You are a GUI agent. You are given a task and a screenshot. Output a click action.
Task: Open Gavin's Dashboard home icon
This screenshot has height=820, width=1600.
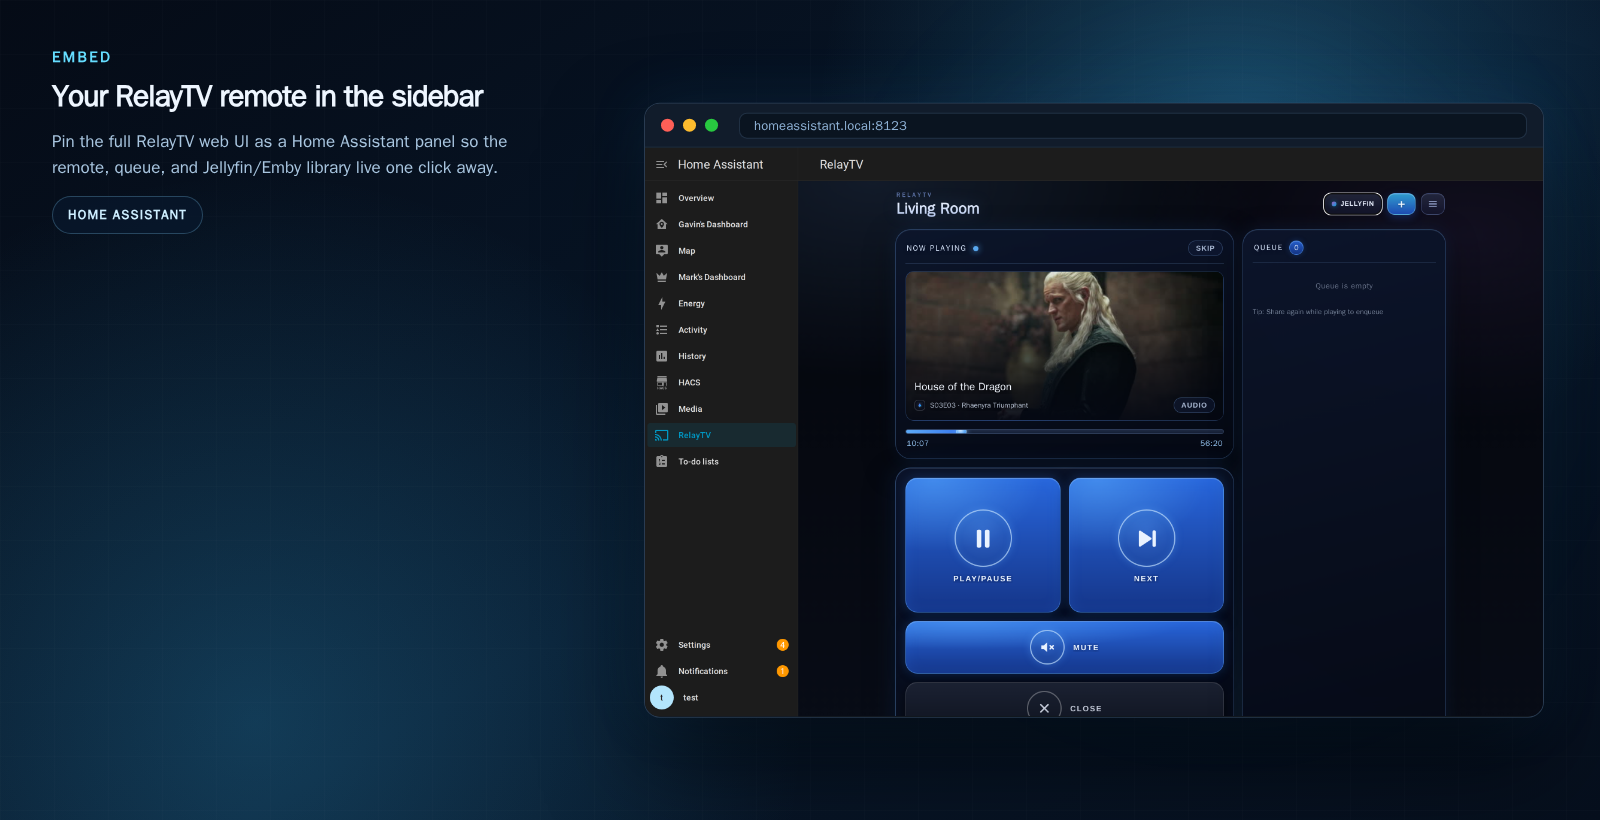(661, 224)
